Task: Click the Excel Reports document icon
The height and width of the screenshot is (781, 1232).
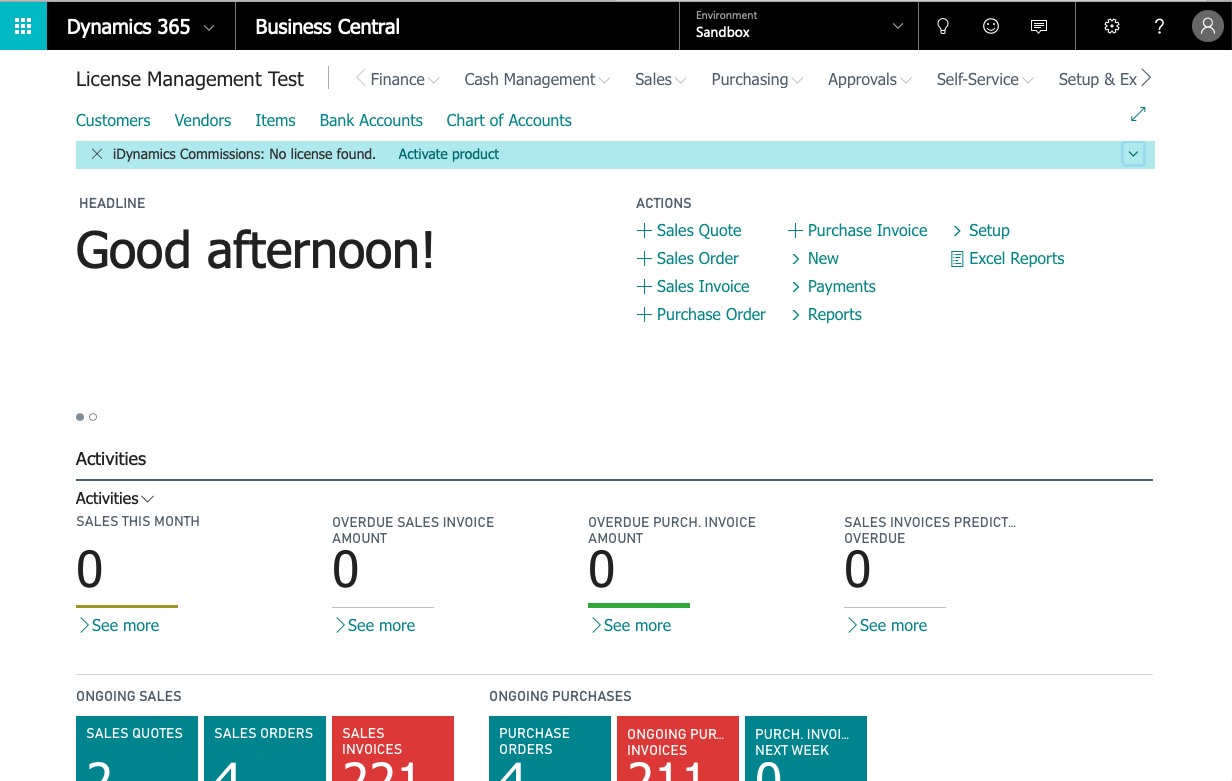Action: pyautogui.click(x=957, y=258)
